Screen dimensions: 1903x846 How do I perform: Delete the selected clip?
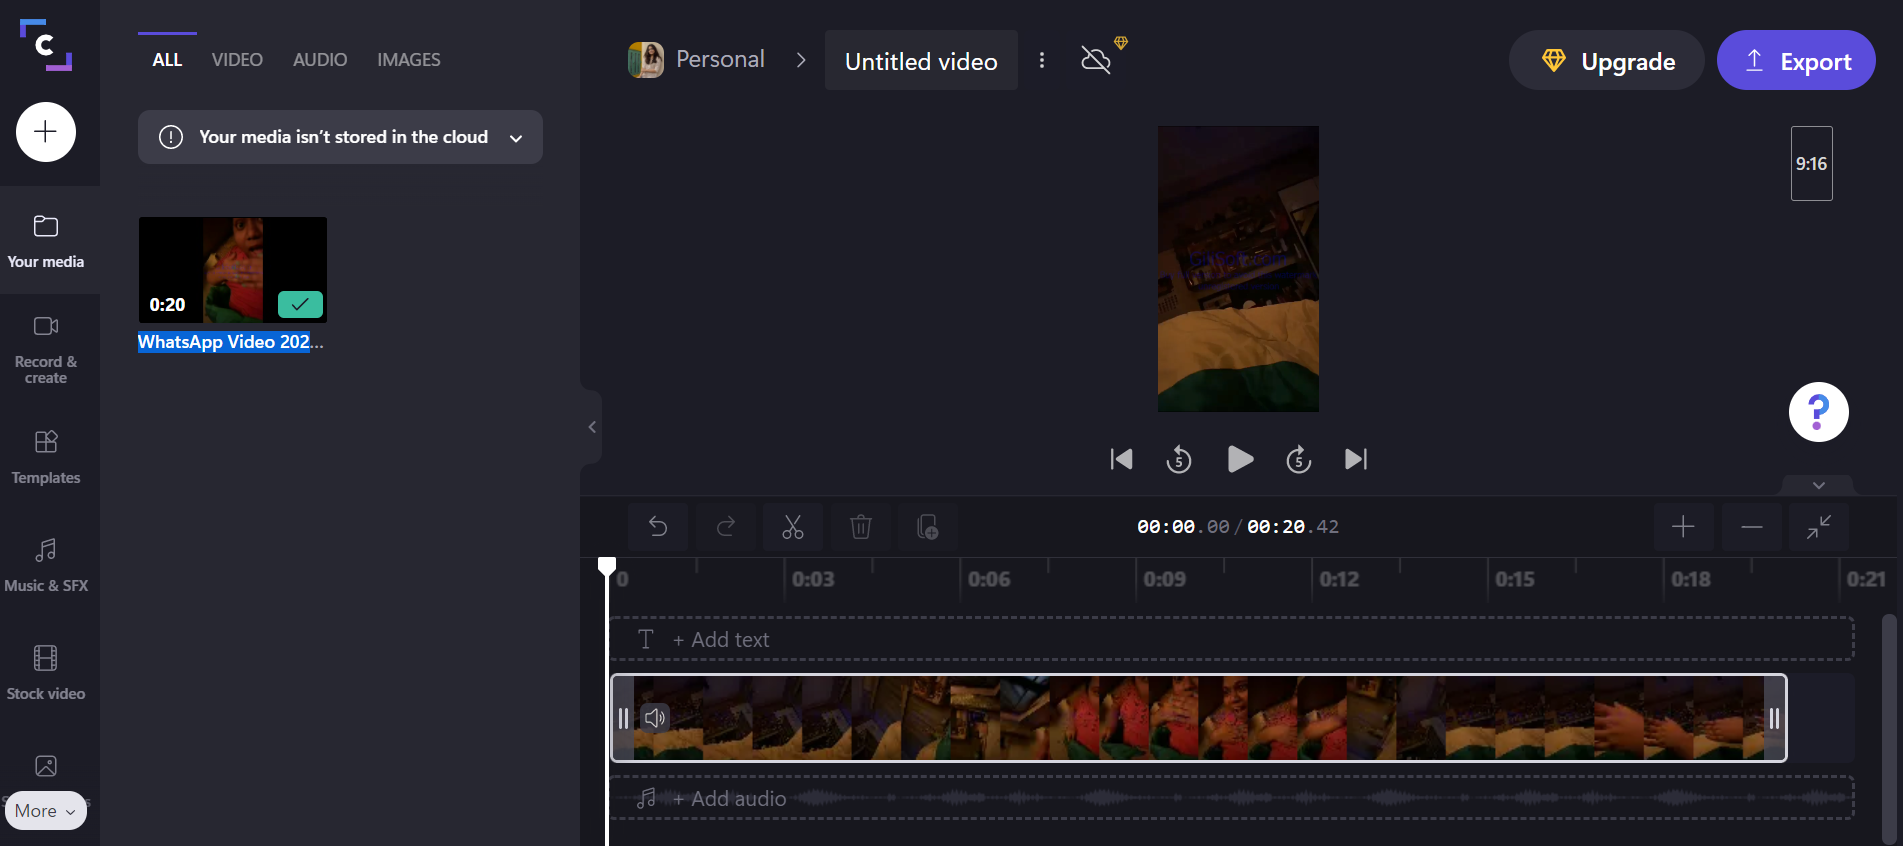click(861, 526)
